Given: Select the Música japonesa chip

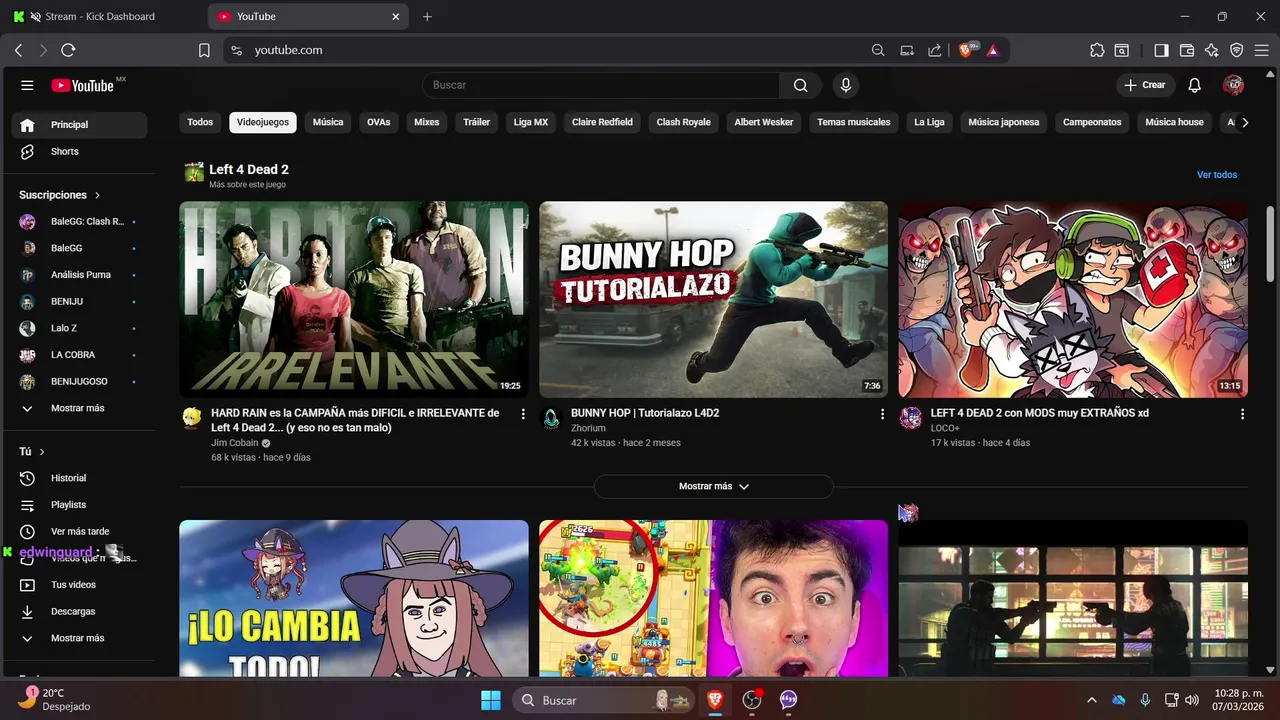Looking at the screenshot, I should pyautogui.click(x=1004, y=122).
